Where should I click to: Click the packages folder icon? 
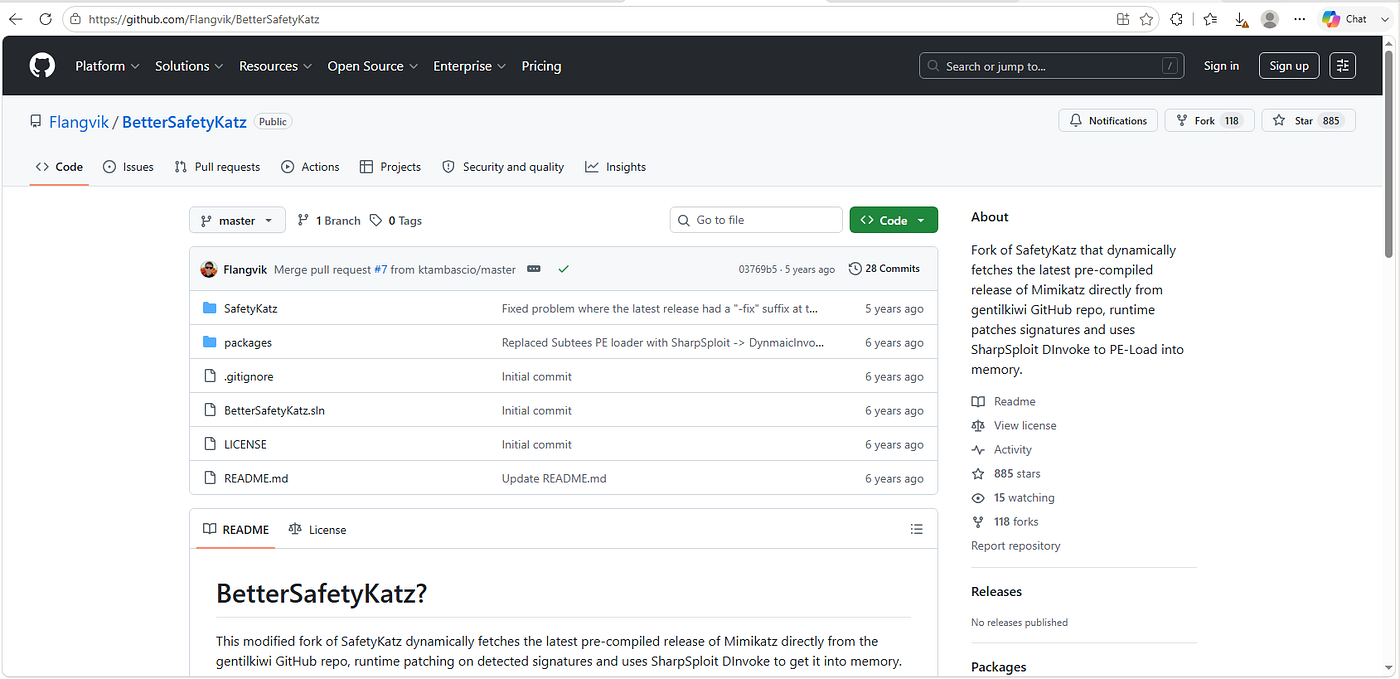210,342
